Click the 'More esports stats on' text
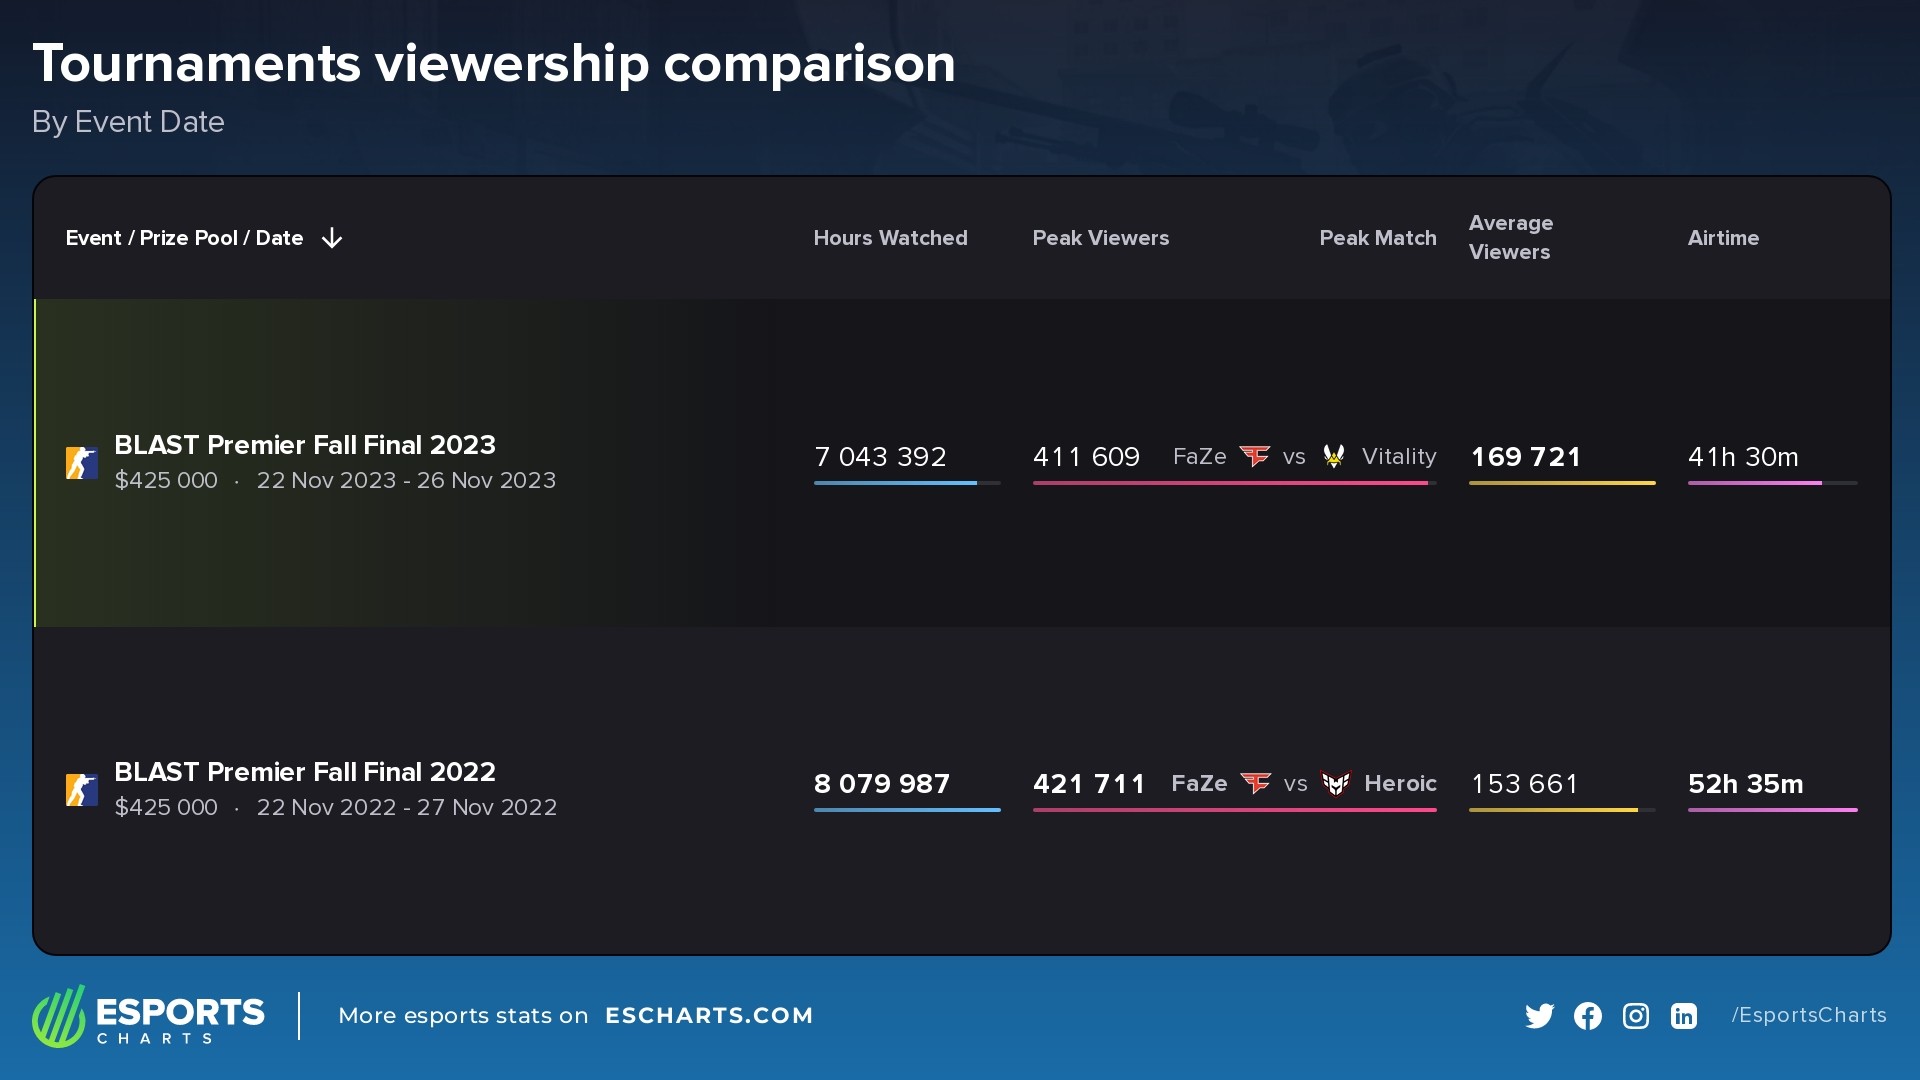This screenshot has height=1080, width=1920. click(x=463, y=1016)
